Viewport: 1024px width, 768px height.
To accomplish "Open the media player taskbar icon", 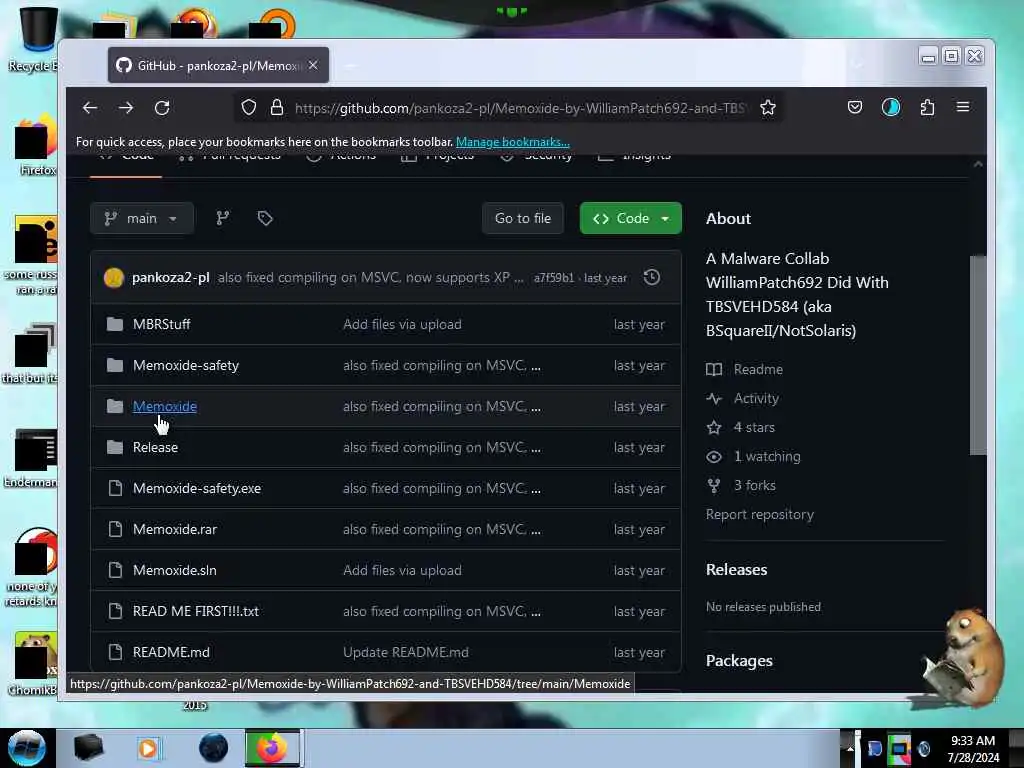I will pyautogui.click(x=148, y=748).
